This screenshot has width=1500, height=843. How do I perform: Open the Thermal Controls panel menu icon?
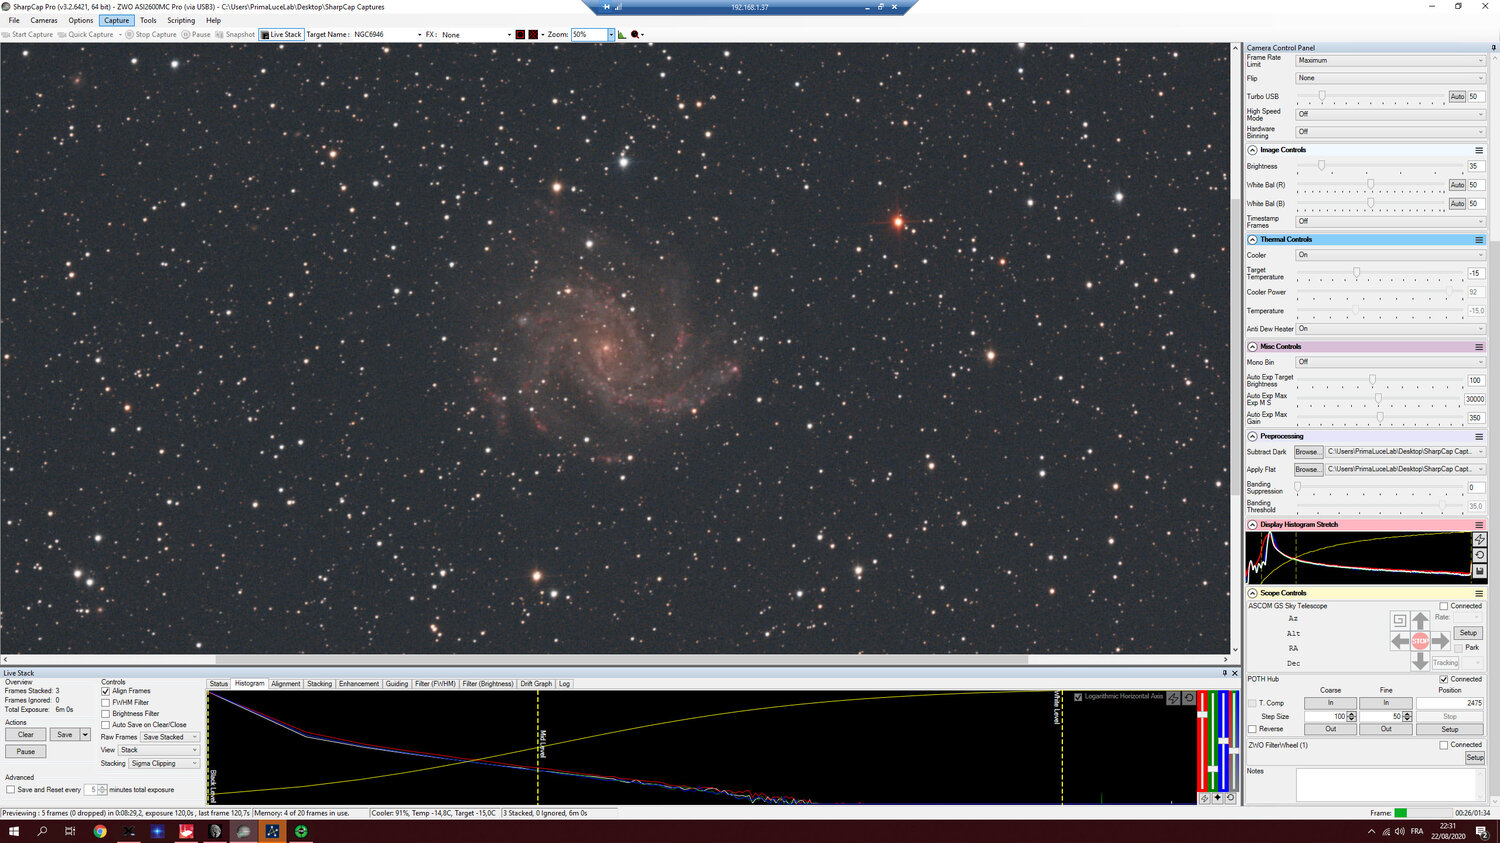click(1479, 240)
